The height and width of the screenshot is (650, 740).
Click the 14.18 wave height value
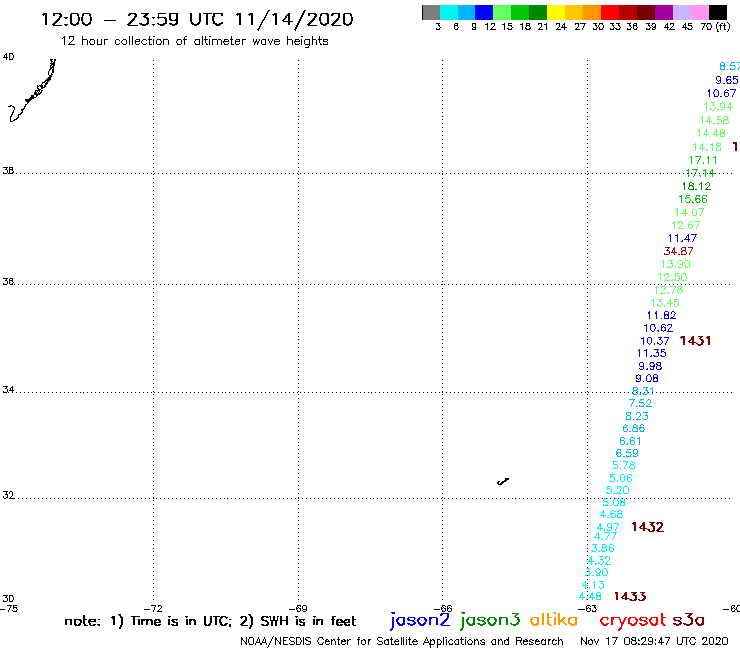coord(707,147)
